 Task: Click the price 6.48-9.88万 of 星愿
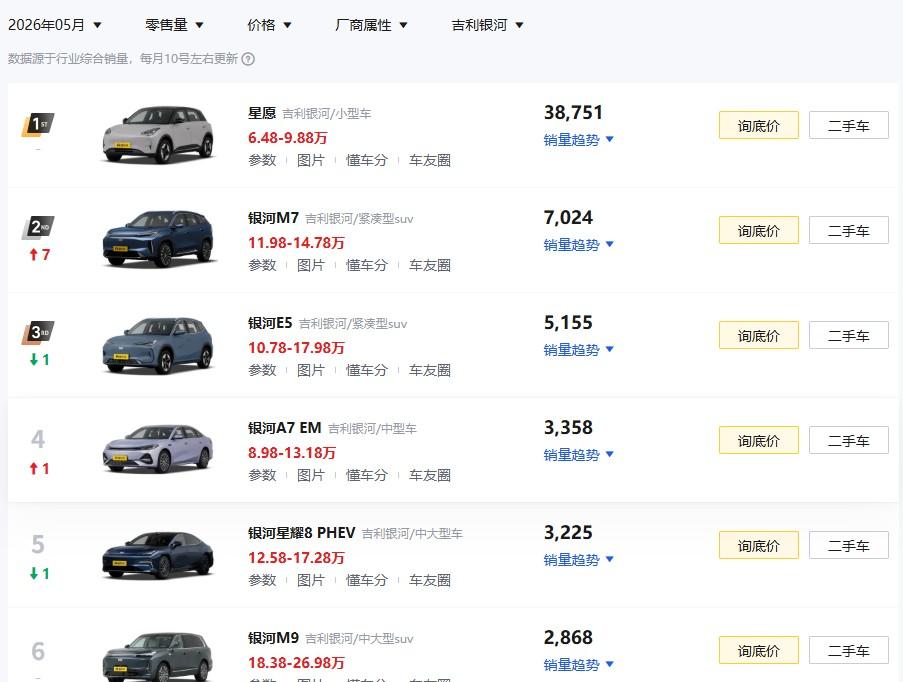287,138
